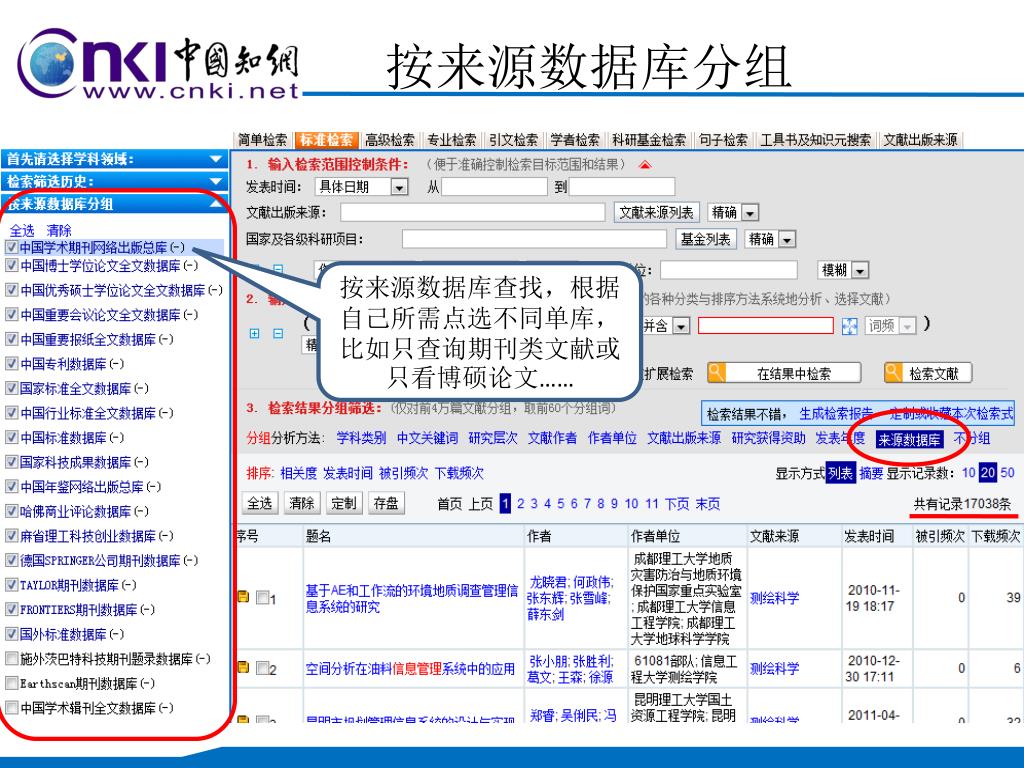Click the 存盘 button above results

click(386, 503)
